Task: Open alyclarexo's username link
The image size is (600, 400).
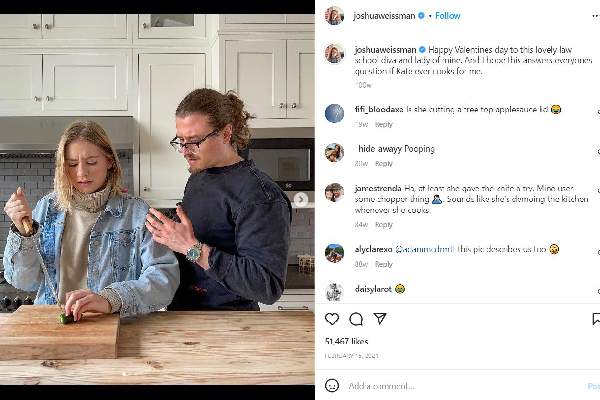Action: 373,249
